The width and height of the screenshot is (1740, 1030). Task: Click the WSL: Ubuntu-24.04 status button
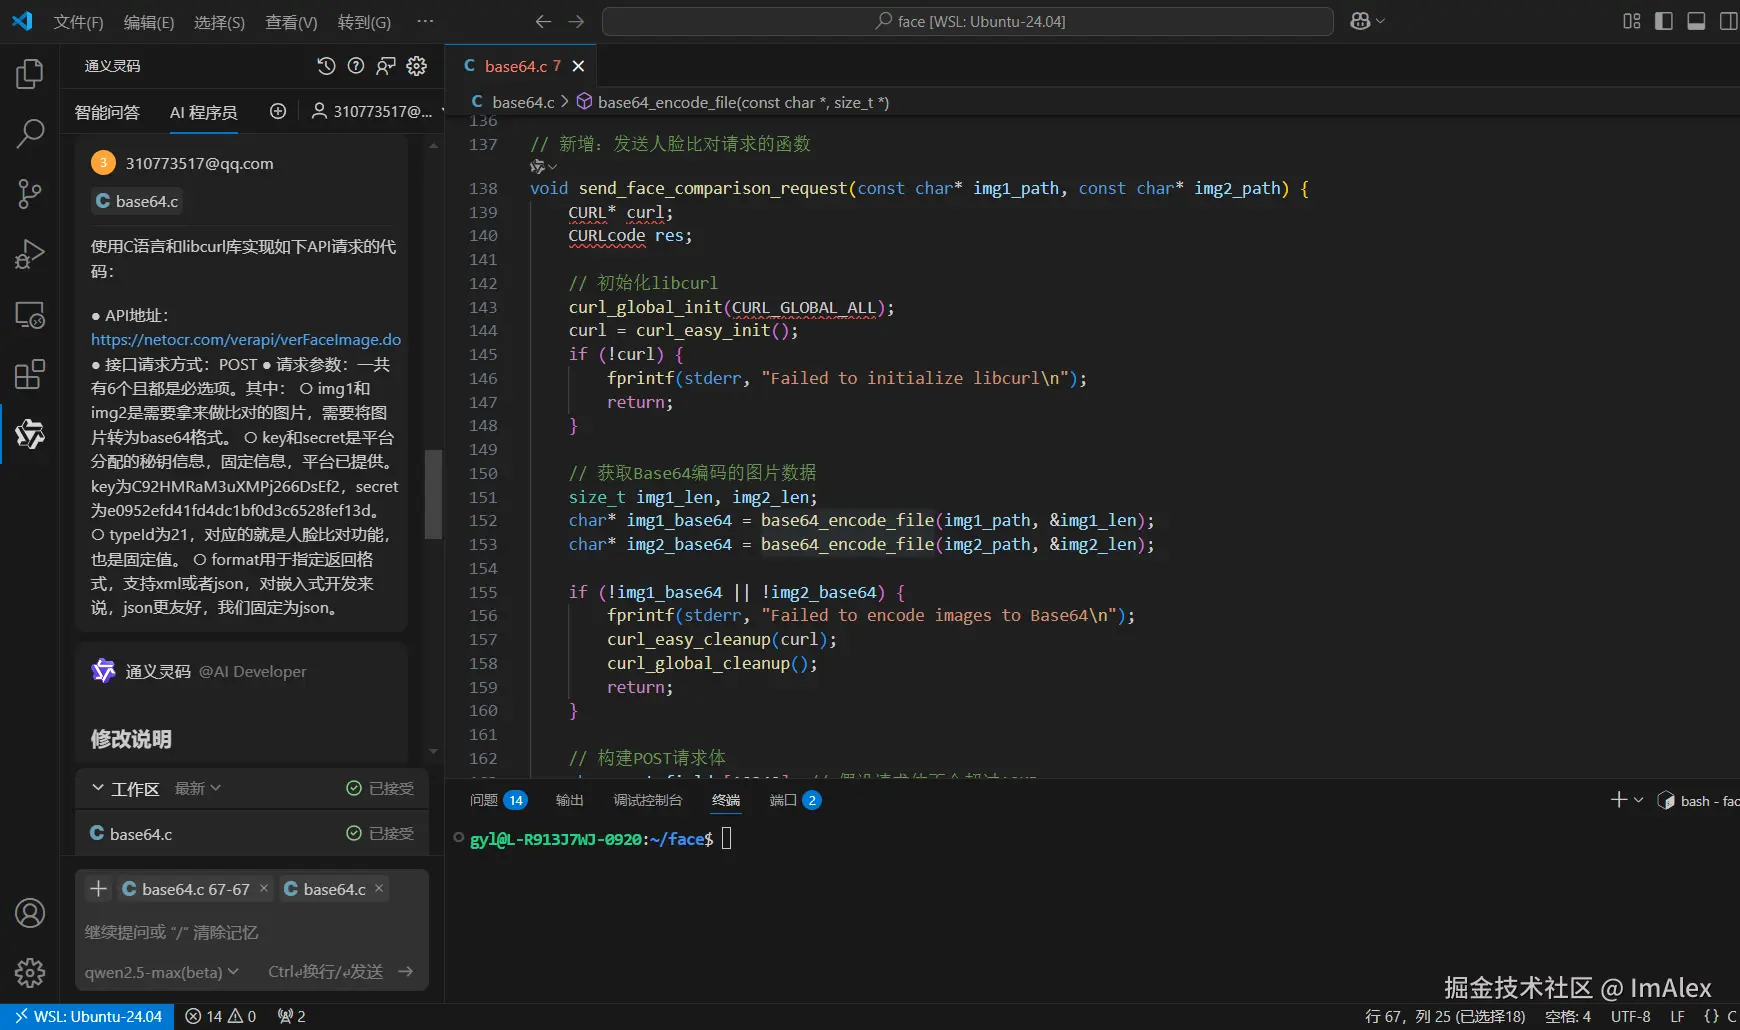coord(88,1016)
